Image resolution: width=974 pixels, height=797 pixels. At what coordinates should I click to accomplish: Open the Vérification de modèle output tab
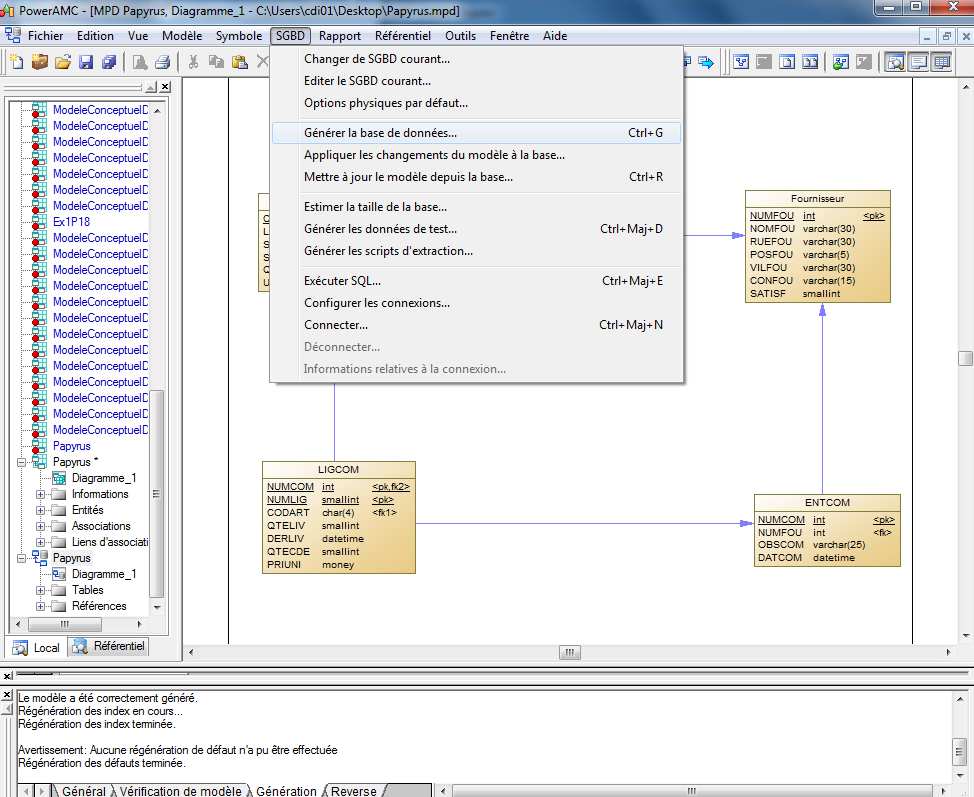(179, 791)
